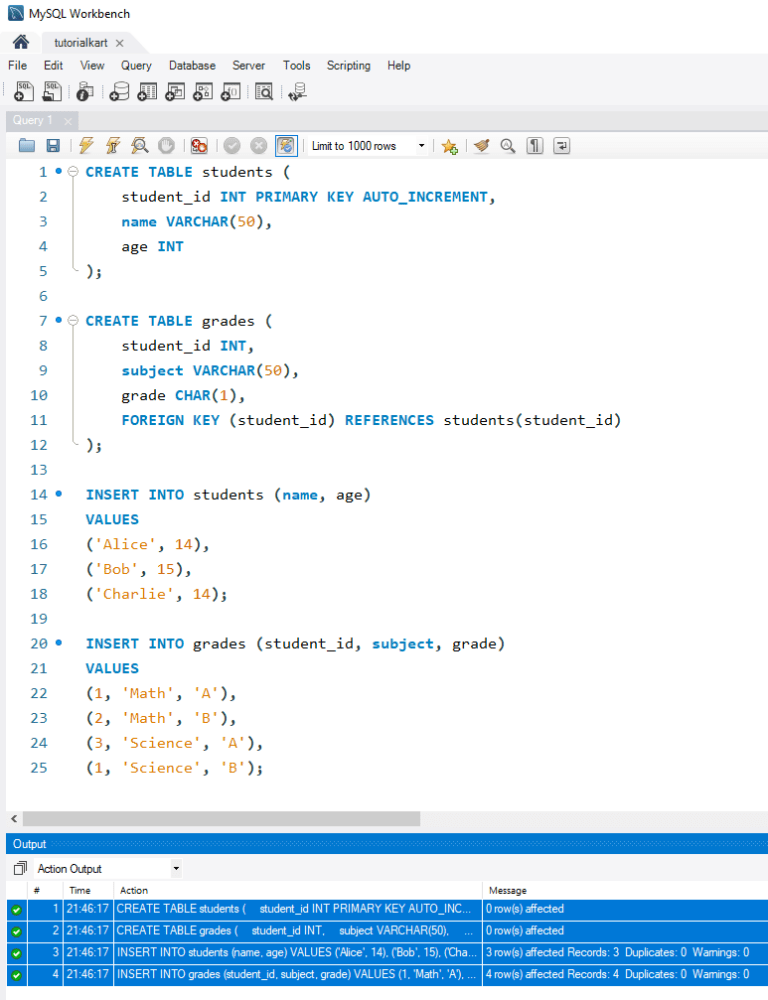Screen dimensions: 768x1000
Task: Open the View menu
Action: pos(92,66)
